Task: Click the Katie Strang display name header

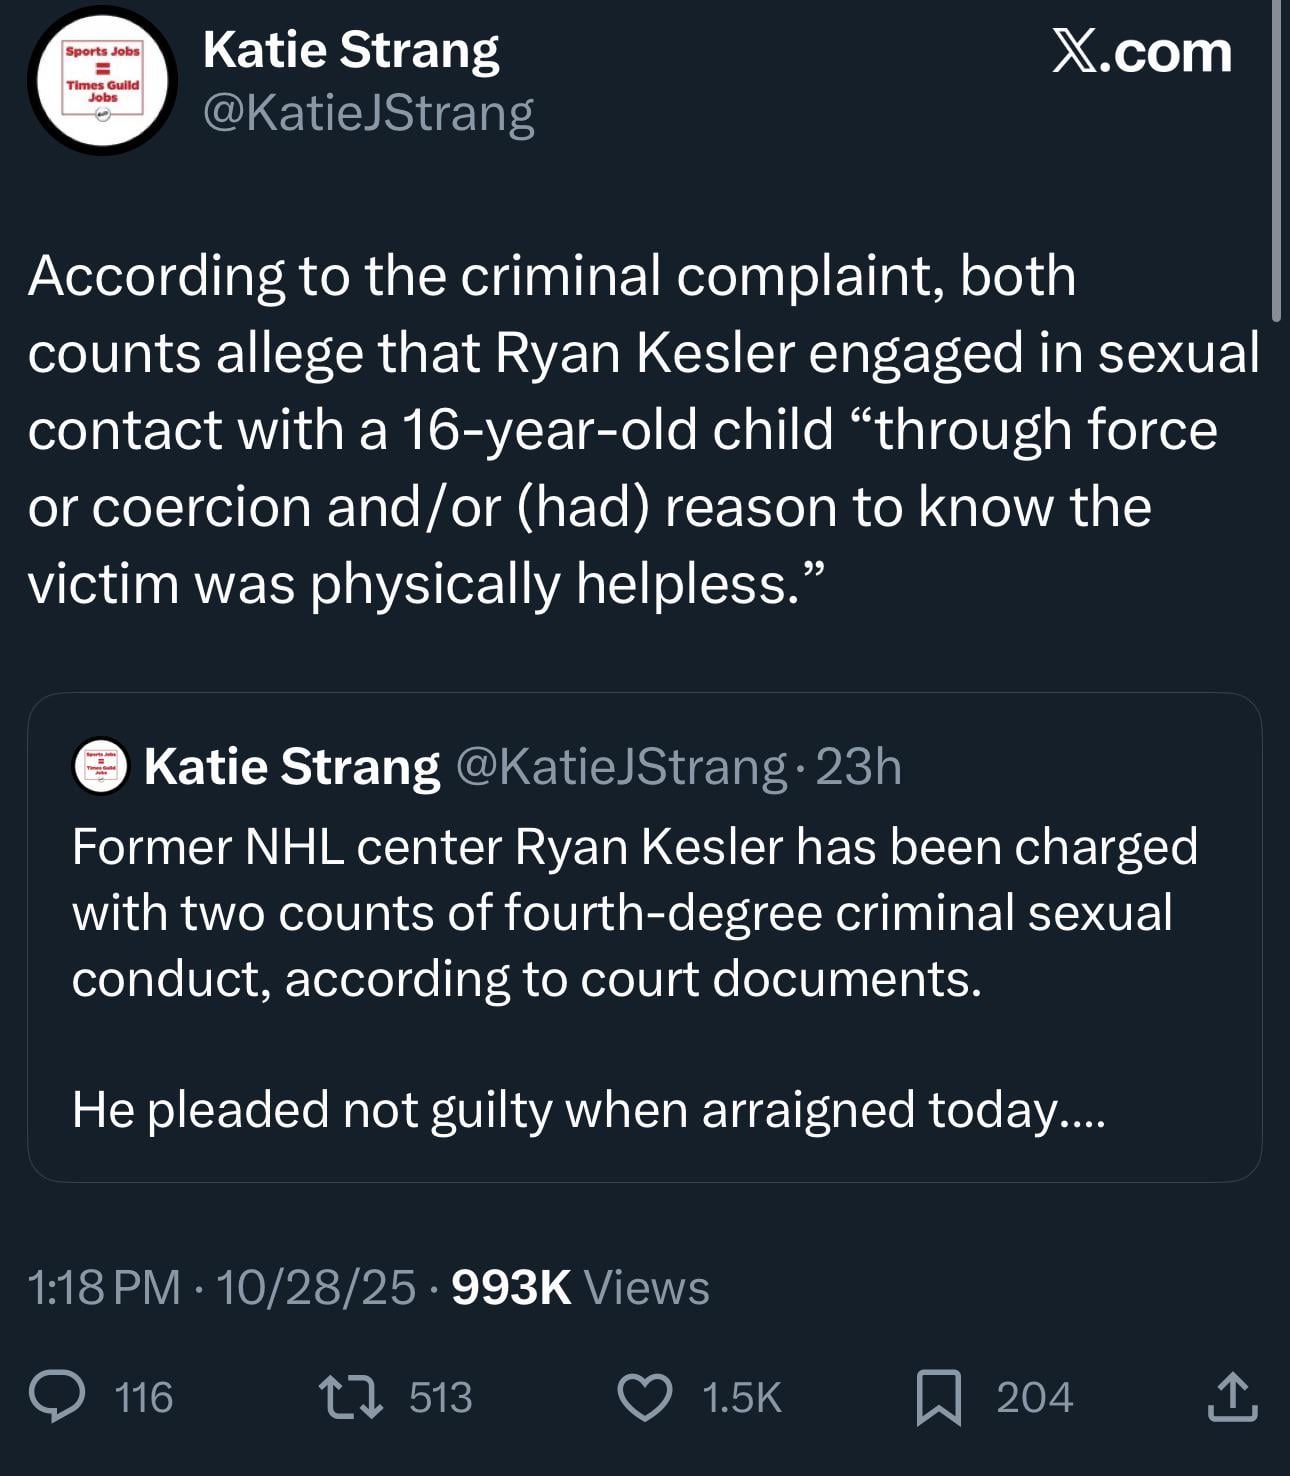Action: [351, 50]
